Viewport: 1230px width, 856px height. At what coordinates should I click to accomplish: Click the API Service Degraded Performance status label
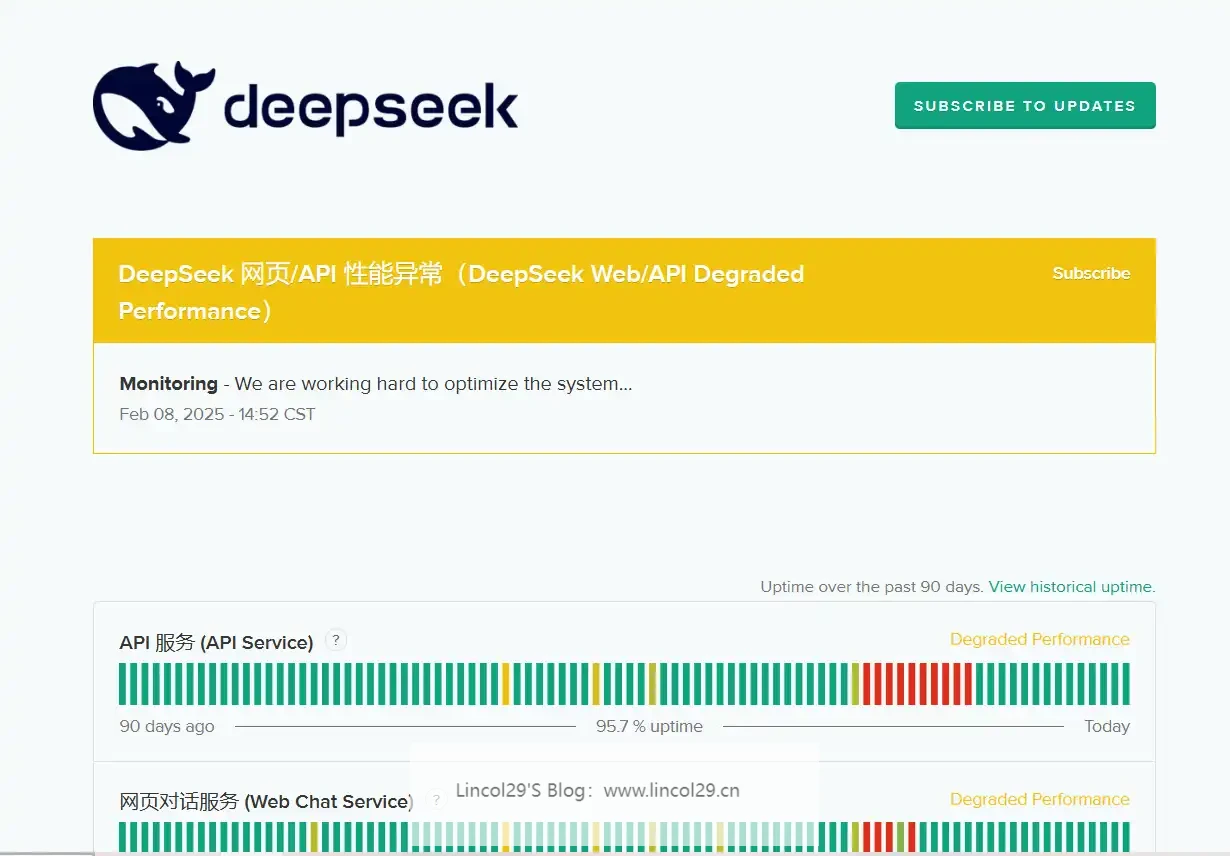coord(1039,640)
